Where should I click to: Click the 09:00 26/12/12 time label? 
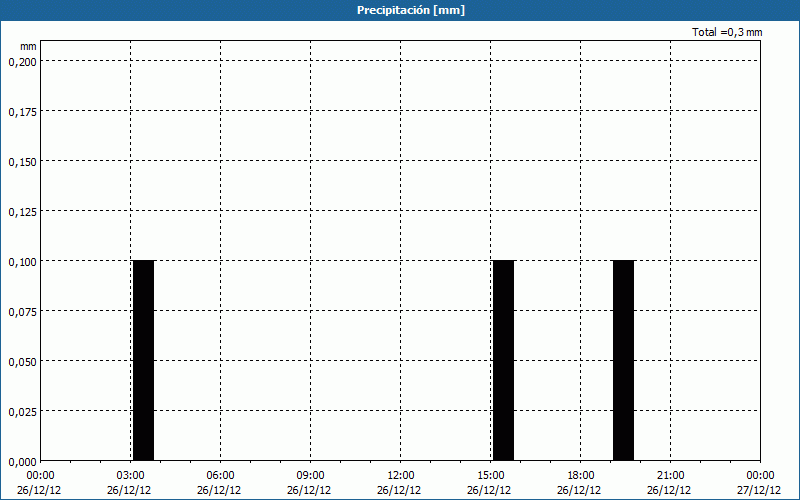[x=309, y=483]
